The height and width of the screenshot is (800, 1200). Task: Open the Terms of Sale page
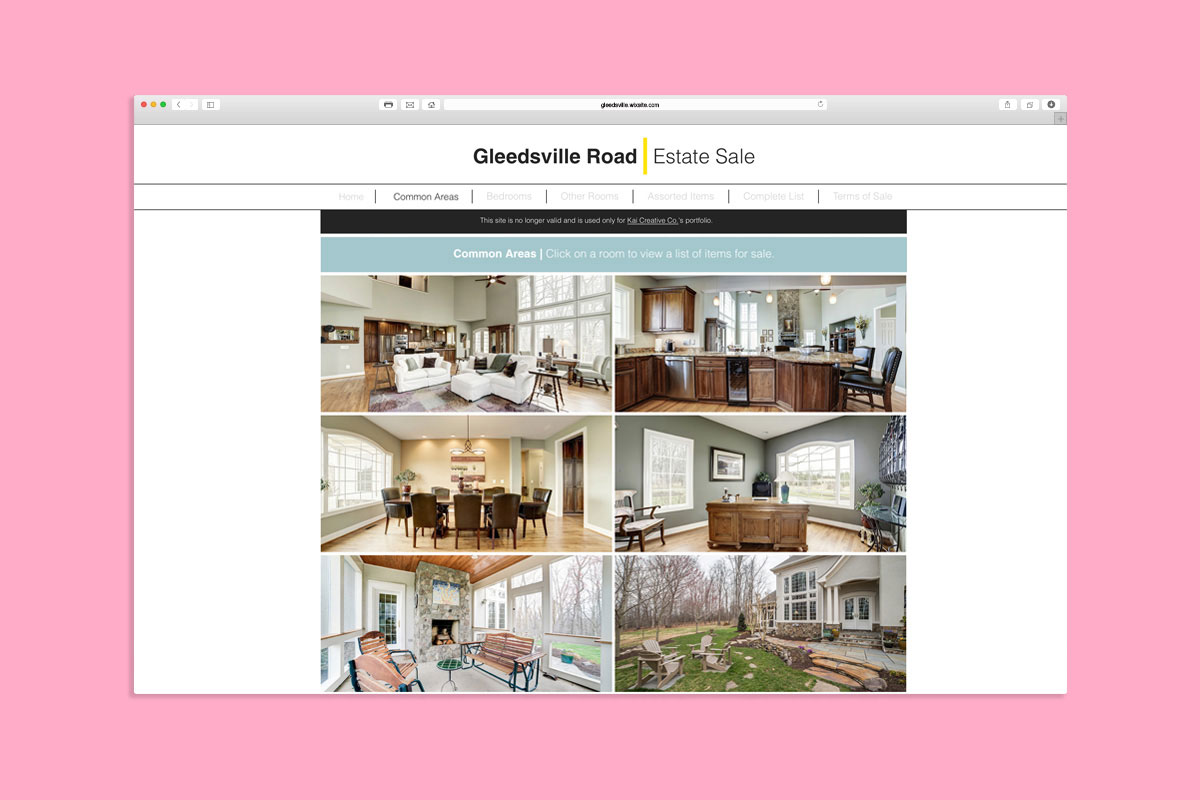pos(862,197)
